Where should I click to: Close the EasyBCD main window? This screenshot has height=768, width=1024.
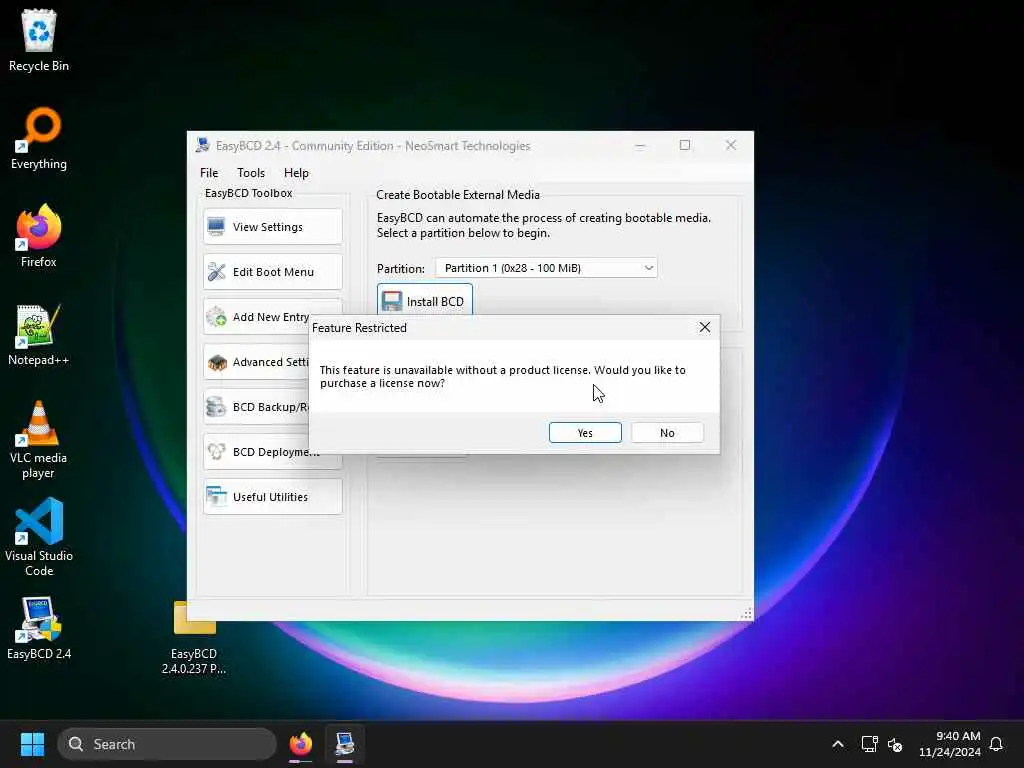click(x=731, y=146)
